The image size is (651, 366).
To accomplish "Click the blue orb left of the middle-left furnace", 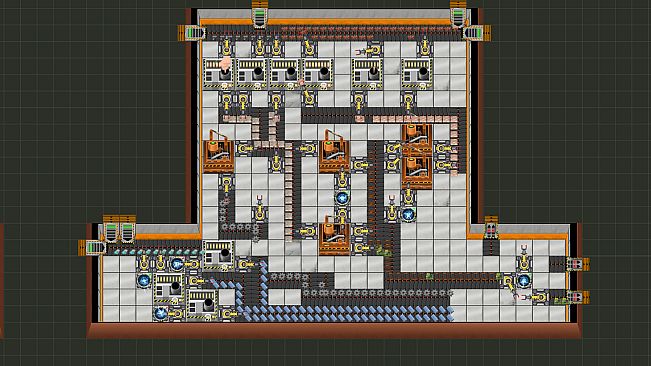I will click(144, 281).
